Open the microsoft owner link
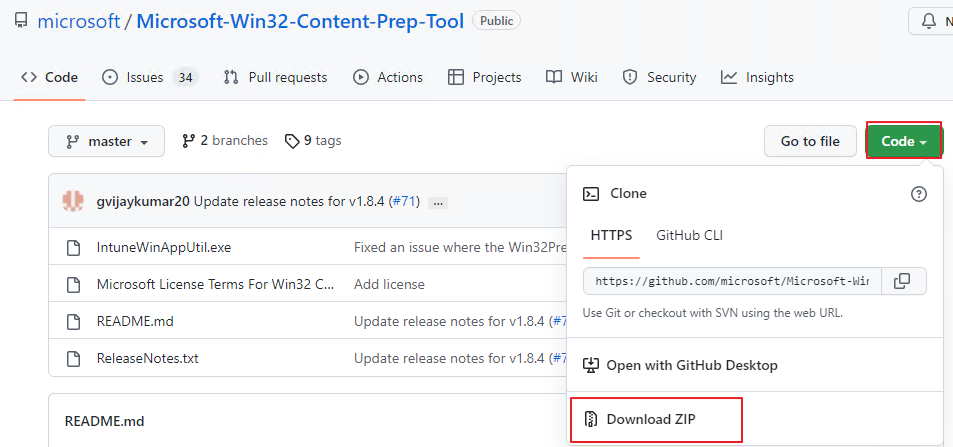953x447 pixels. click(79, 21)
